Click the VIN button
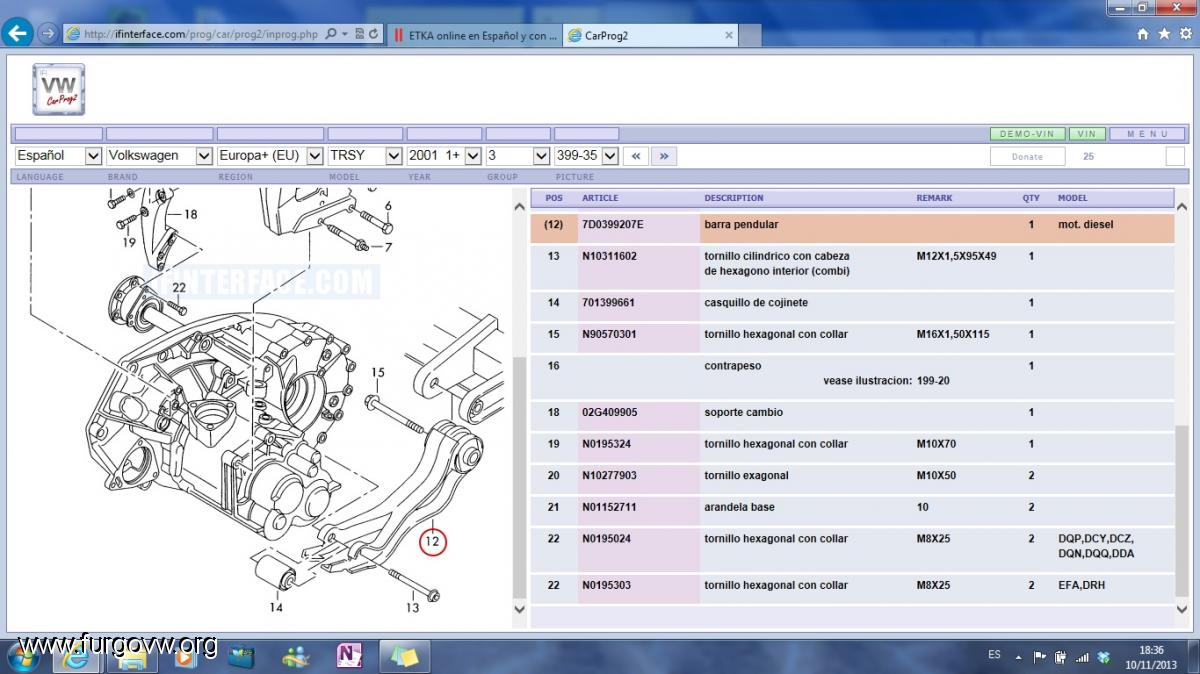 (x=1087, y=134)
